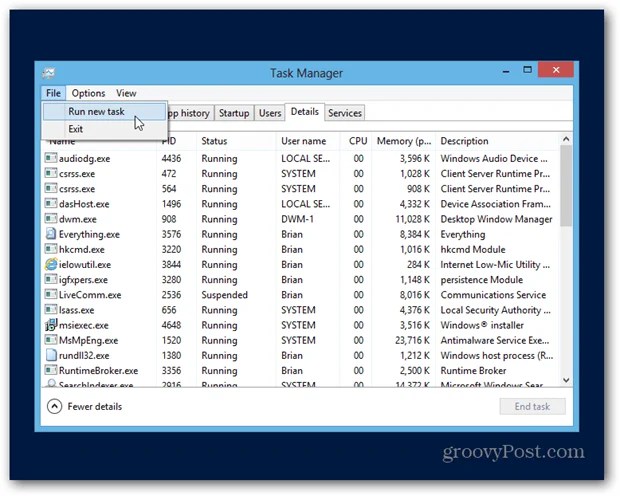
Task: Open the File menu
Action: coord(53,93)
